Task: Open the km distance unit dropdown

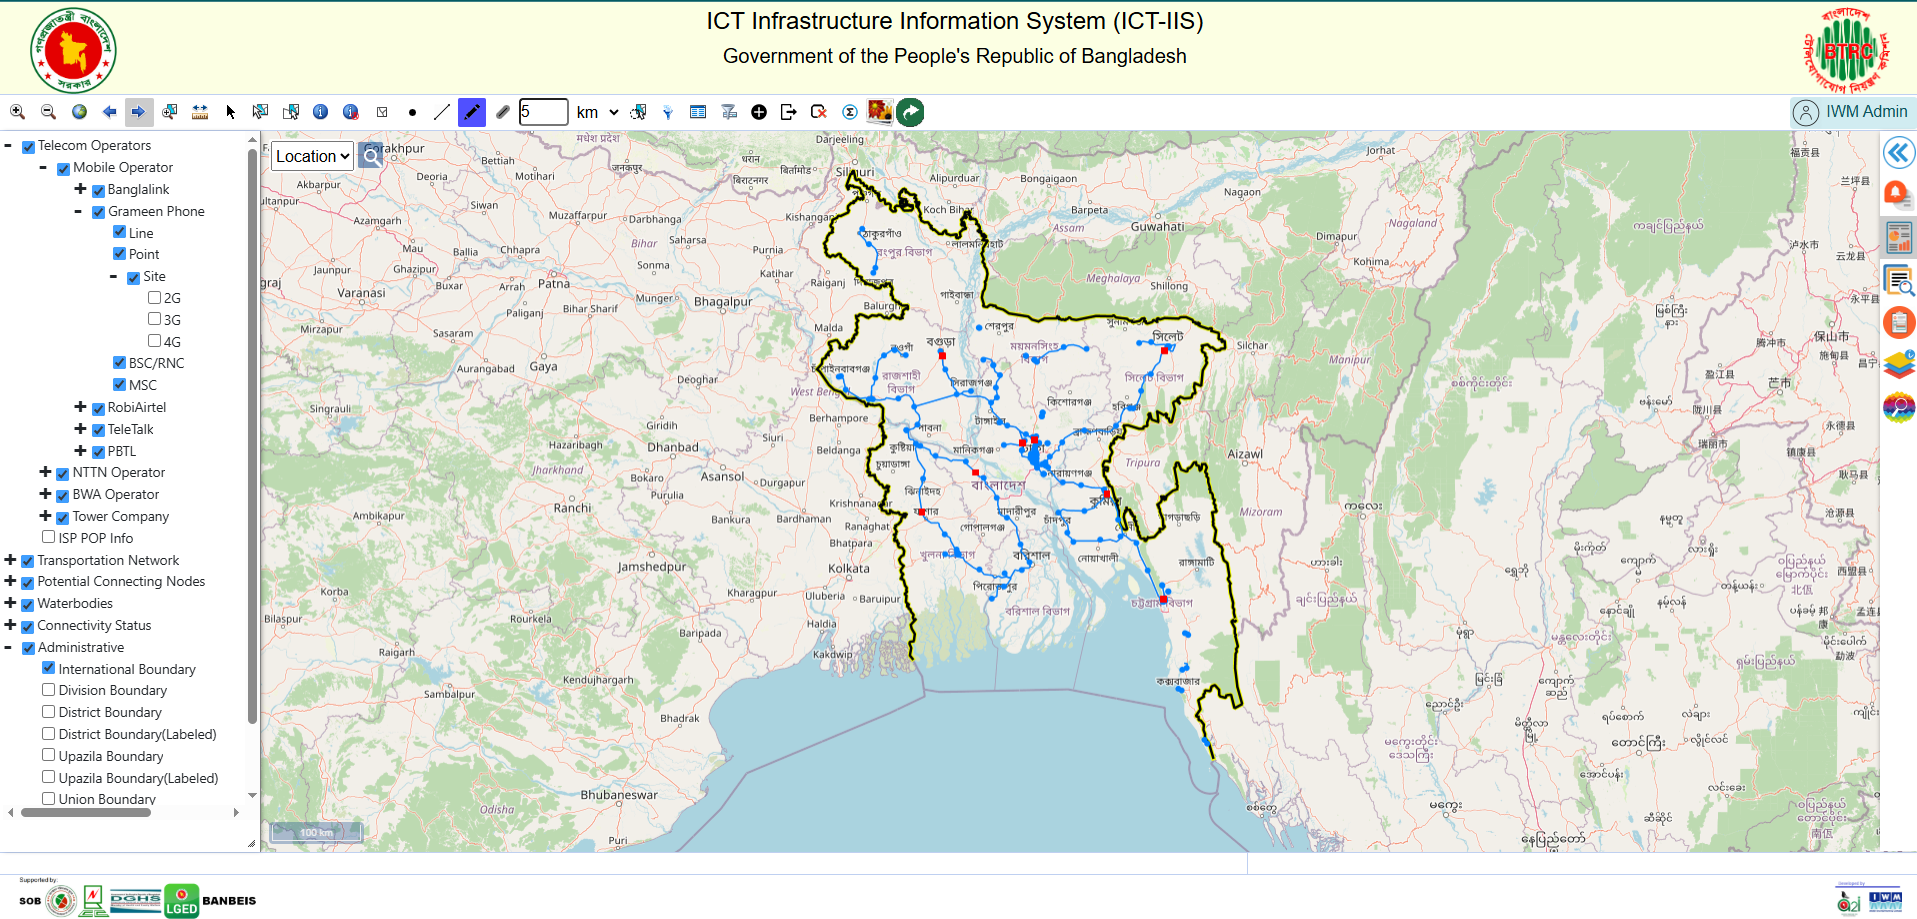Action: coord(597,112)
